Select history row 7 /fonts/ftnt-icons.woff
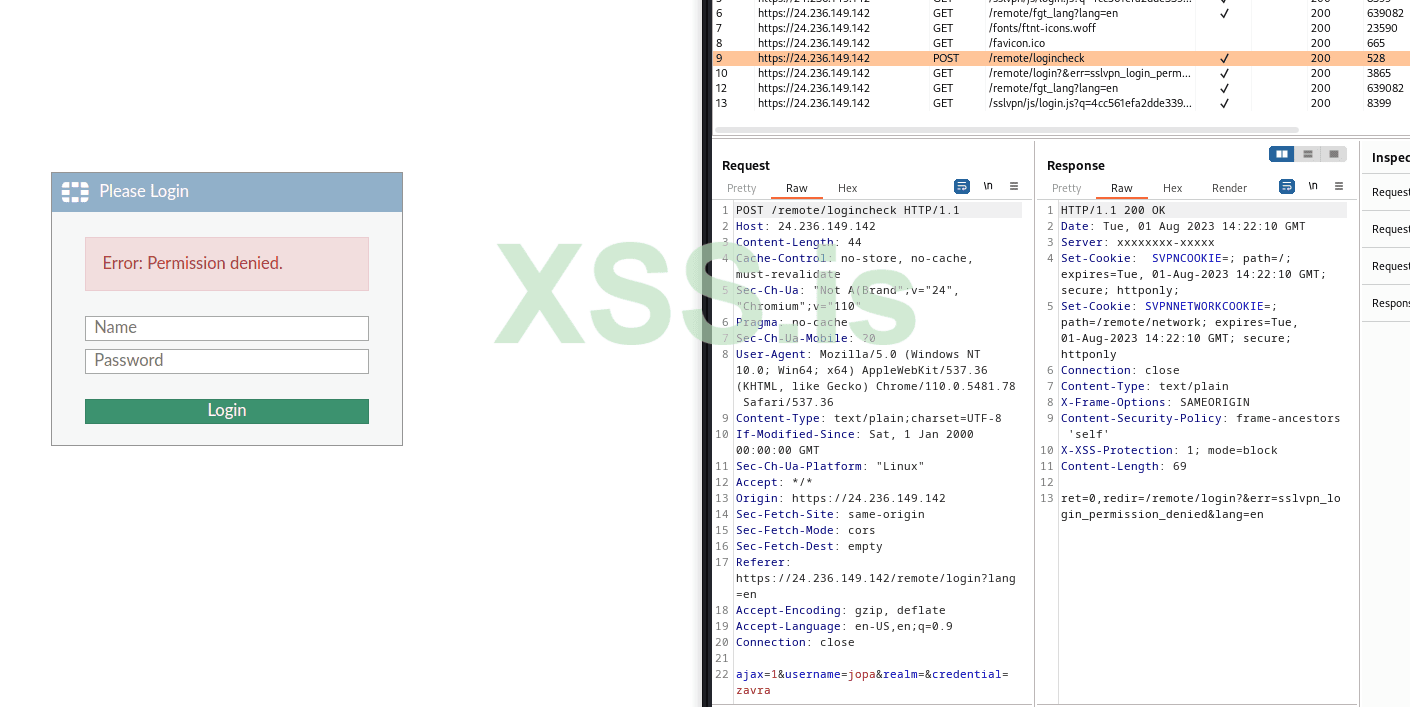The height and width of the screenshot is (707, 1410). (x=1061, y=28)
